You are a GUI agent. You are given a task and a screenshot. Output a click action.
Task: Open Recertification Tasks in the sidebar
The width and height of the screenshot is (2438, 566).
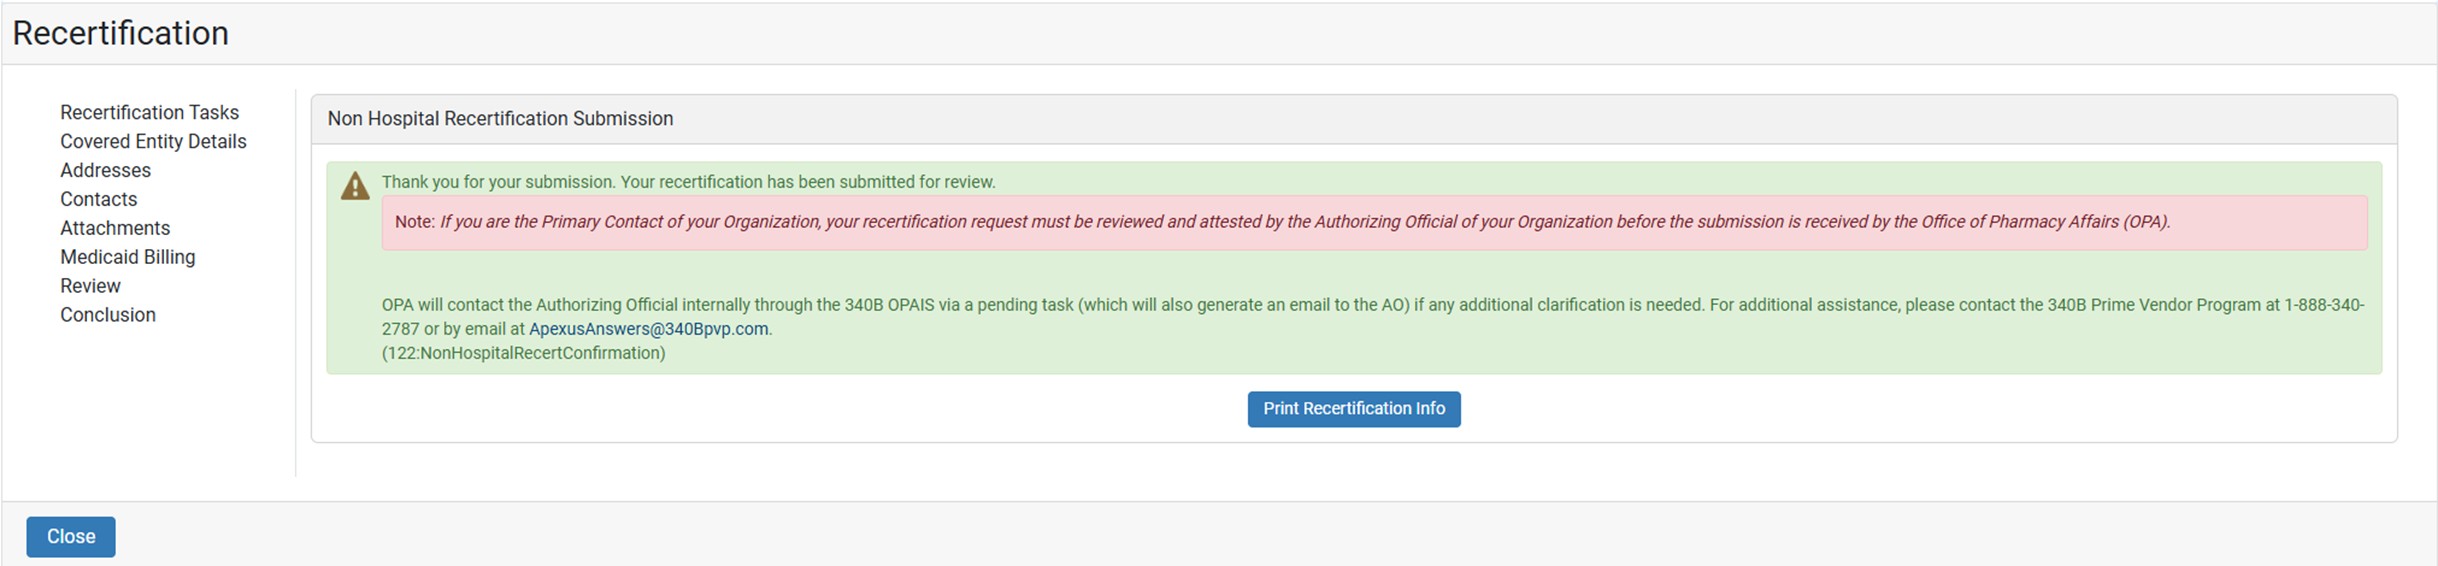(x=149, y=112)
